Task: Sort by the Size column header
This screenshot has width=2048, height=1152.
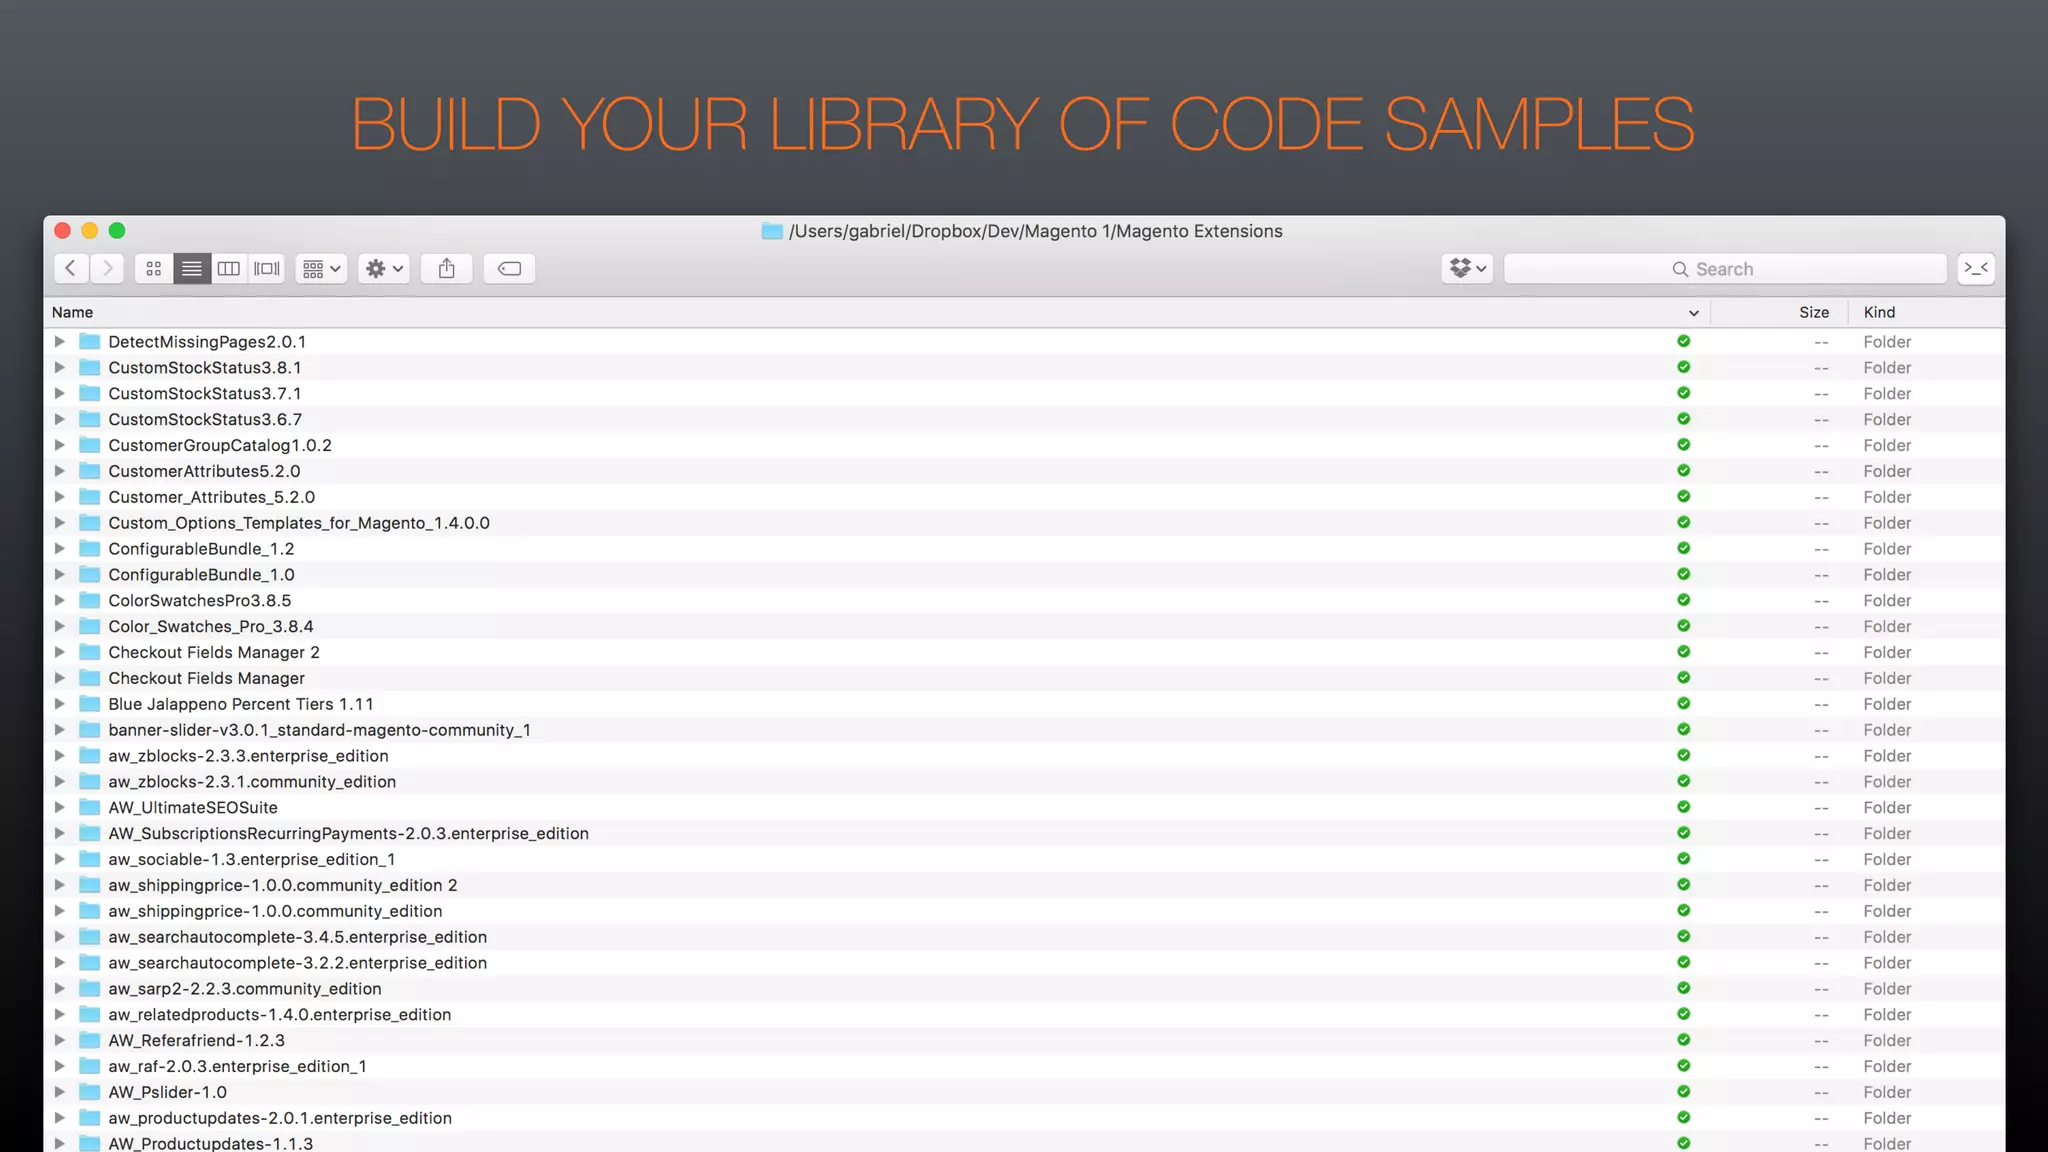Action: pyautogui.click(x=1813, y=312)
